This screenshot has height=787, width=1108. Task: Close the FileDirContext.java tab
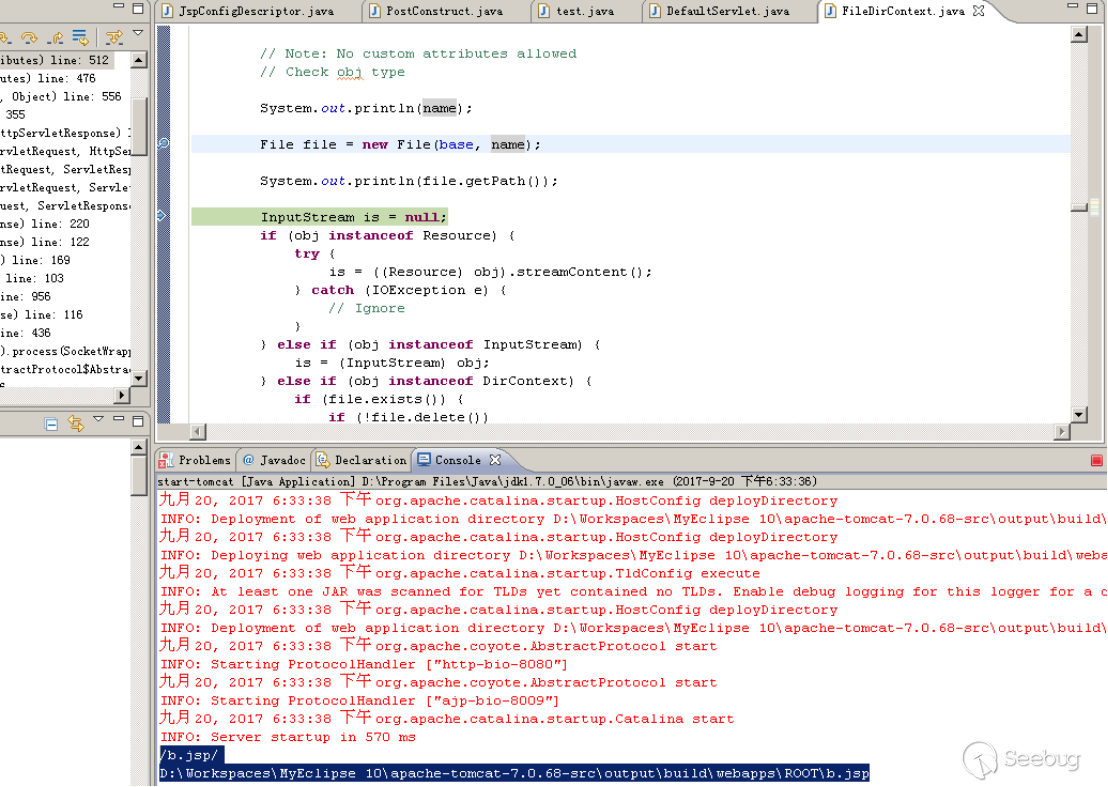click(979, 11)
